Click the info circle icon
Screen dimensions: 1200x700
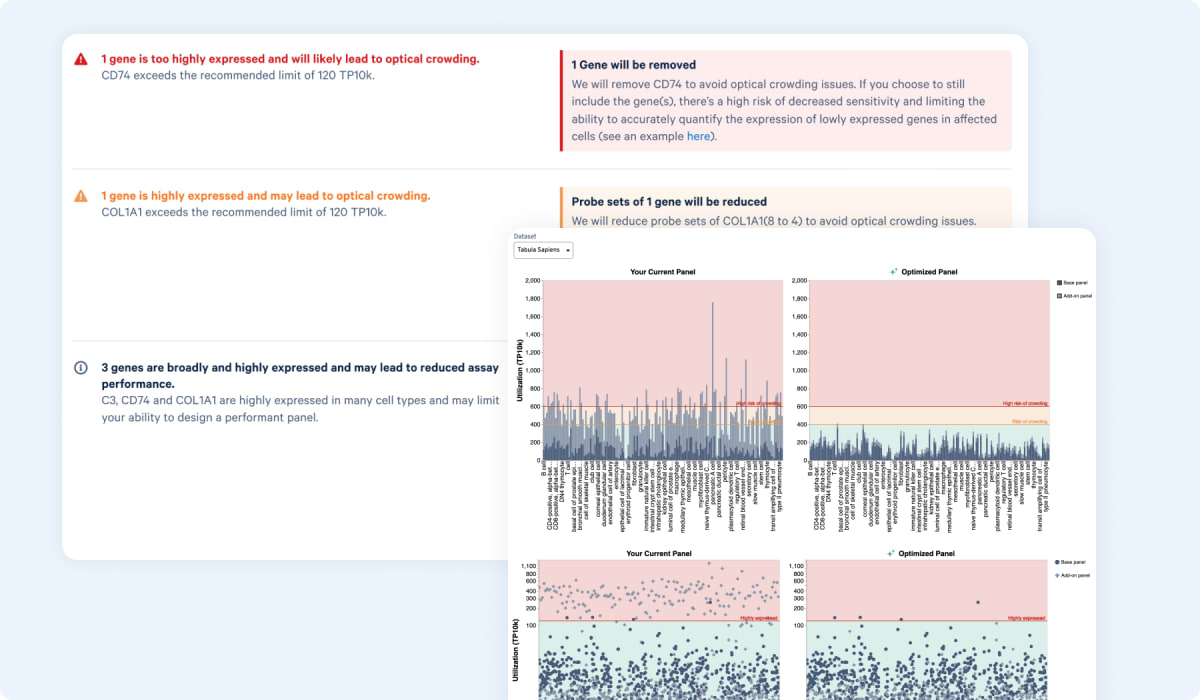(81, 368)
